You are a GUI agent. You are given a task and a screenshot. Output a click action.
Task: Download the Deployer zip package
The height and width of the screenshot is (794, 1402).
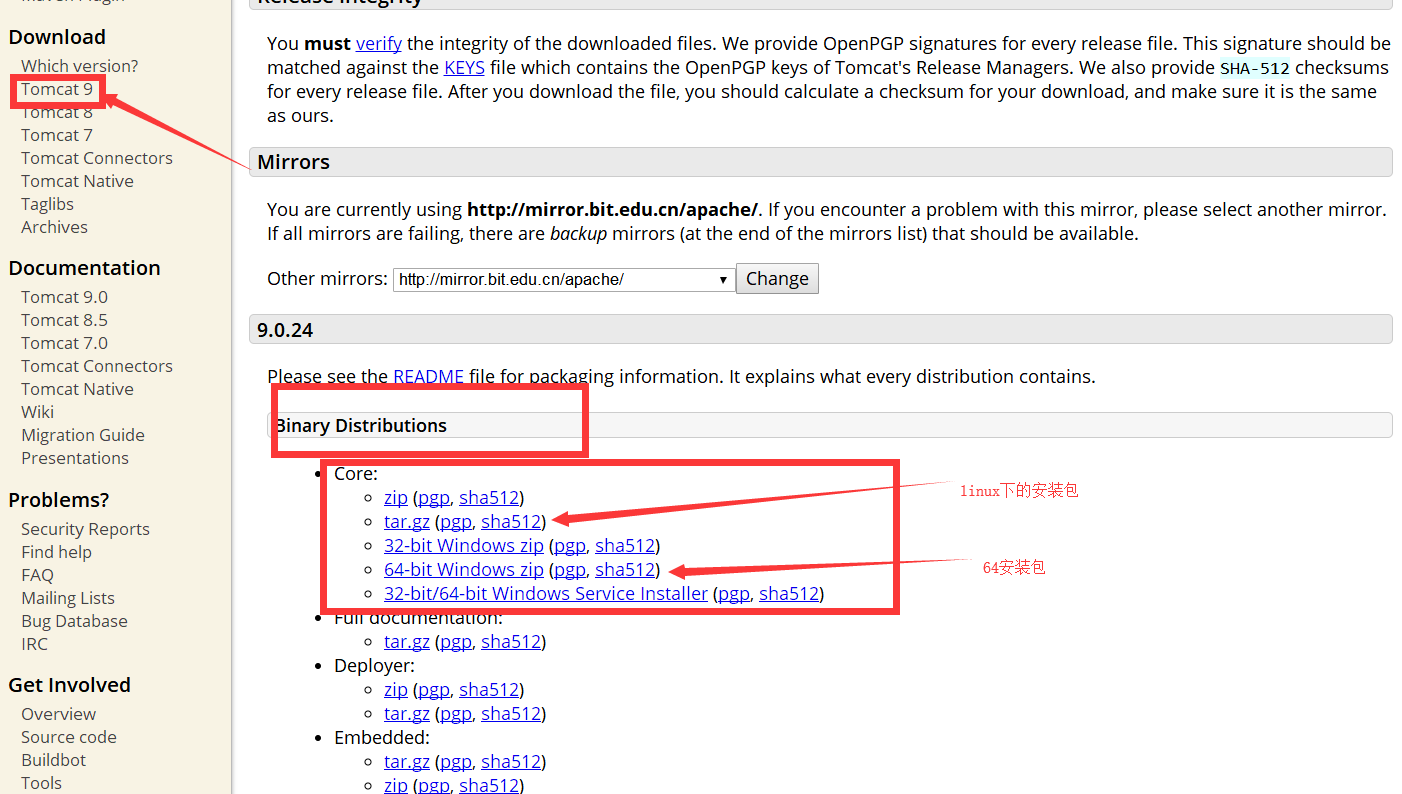coord(396,689)
